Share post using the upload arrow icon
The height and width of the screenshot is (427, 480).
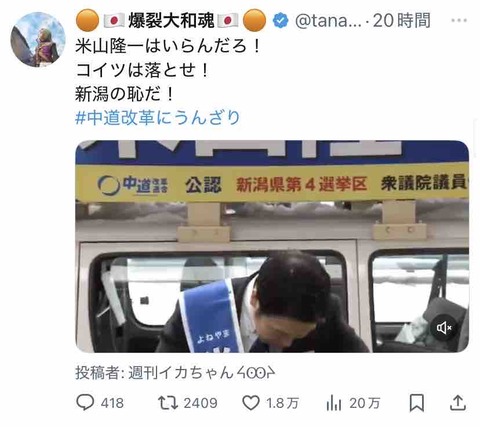pos(458,403)
